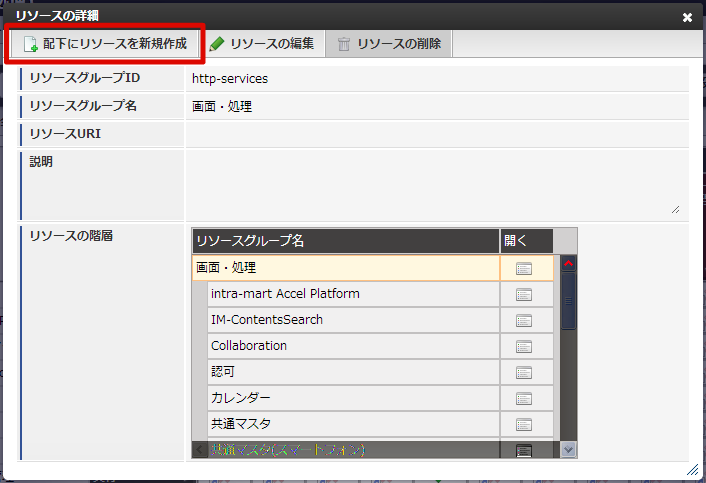Select 画面・処理 in the resource hierarchy

click(x=226, y=268)
